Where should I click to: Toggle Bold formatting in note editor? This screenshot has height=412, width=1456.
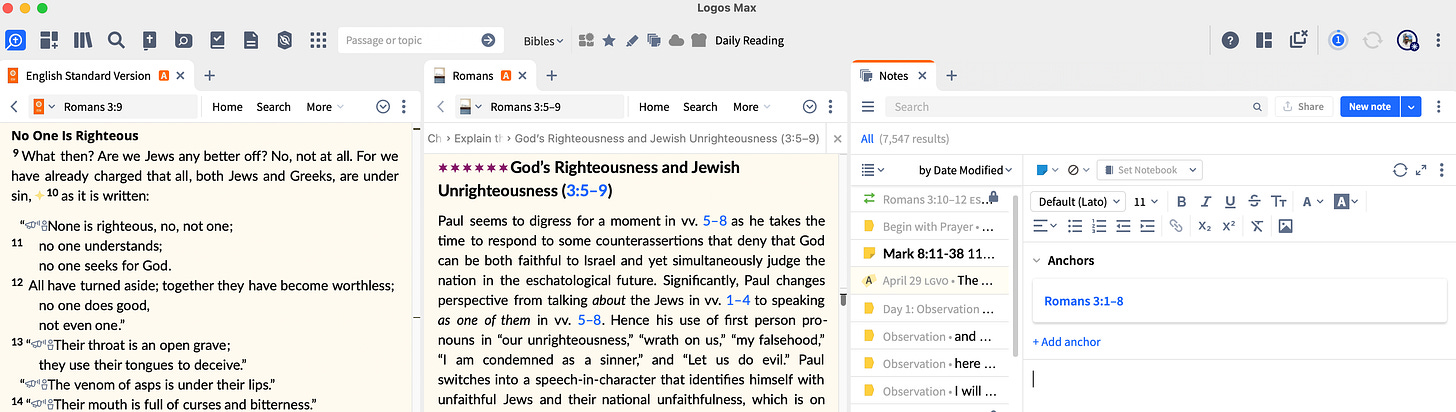(x=1182, y=201)
